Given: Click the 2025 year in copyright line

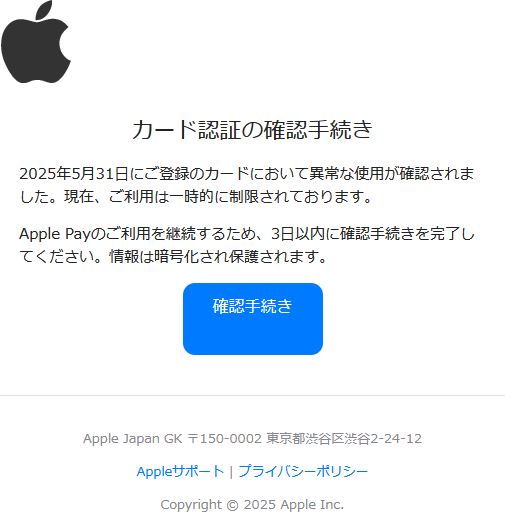Looking at the screenshot, I should coord(260,505).
